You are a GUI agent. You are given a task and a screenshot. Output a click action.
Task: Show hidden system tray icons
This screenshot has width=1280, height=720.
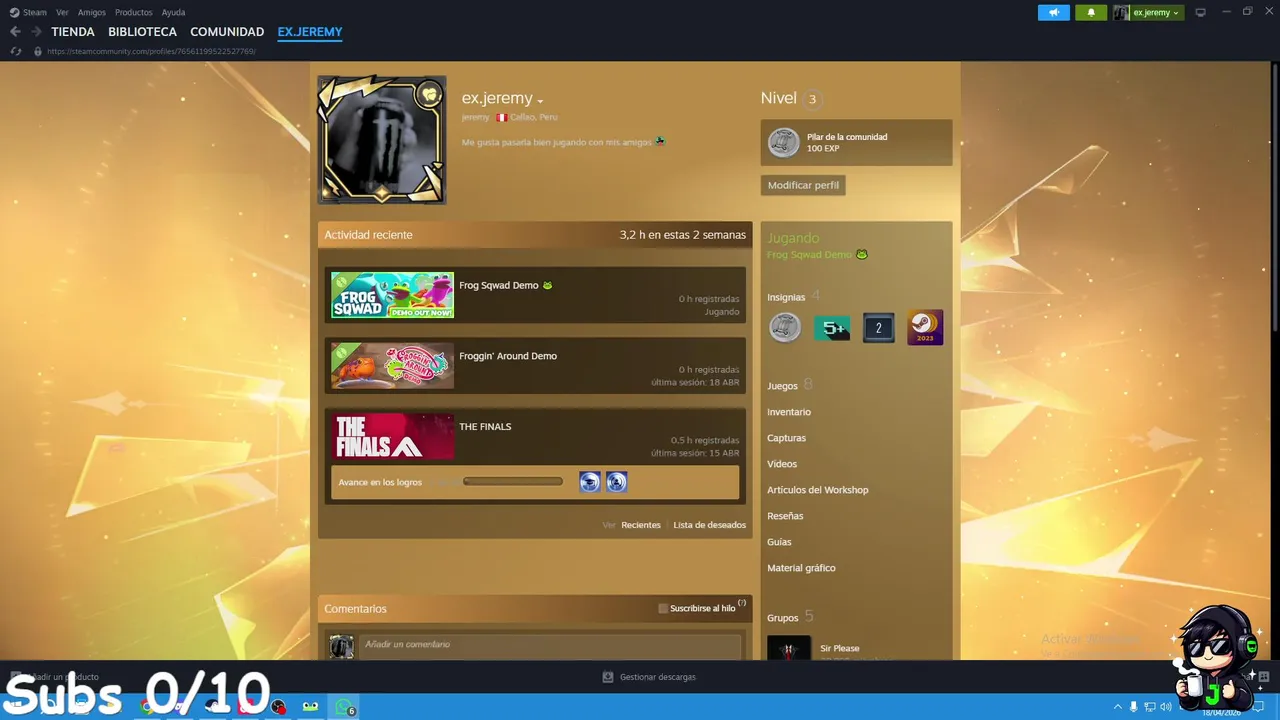pyautogui.click(x=1118, y=707)
